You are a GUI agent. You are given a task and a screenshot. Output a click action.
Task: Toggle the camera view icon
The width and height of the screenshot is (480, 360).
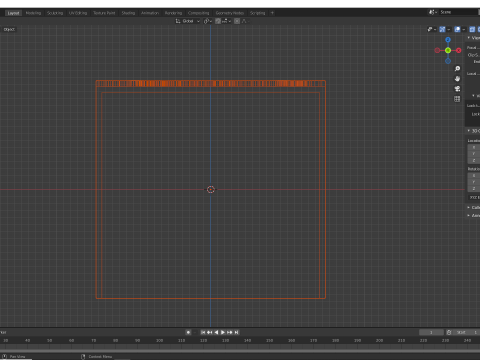[x=457, y=89]
